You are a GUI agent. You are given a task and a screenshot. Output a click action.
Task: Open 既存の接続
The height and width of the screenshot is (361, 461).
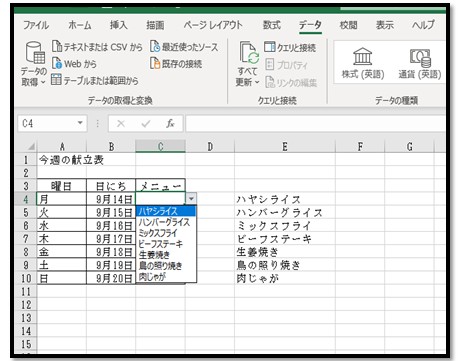tap(176, 63)
